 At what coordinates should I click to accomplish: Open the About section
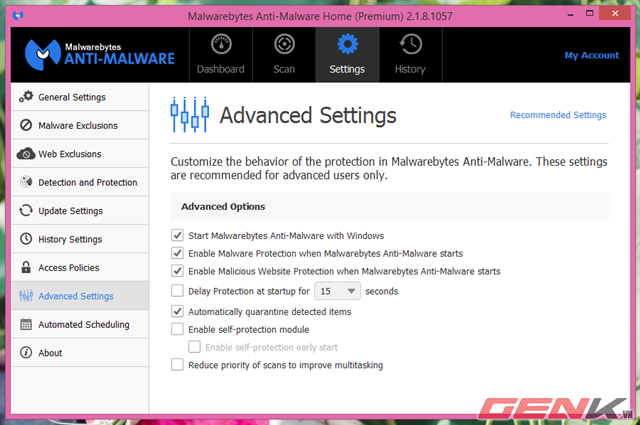coord(80,352)
